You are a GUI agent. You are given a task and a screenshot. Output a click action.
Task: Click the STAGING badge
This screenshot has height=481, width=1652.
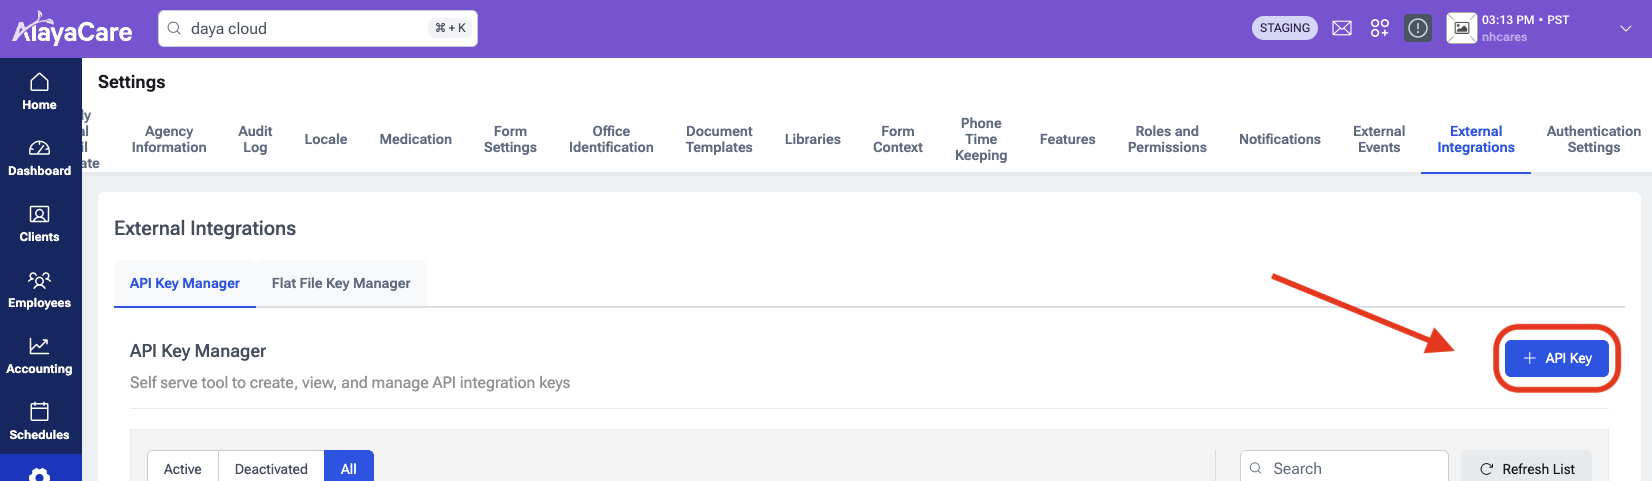point(1285,28)
